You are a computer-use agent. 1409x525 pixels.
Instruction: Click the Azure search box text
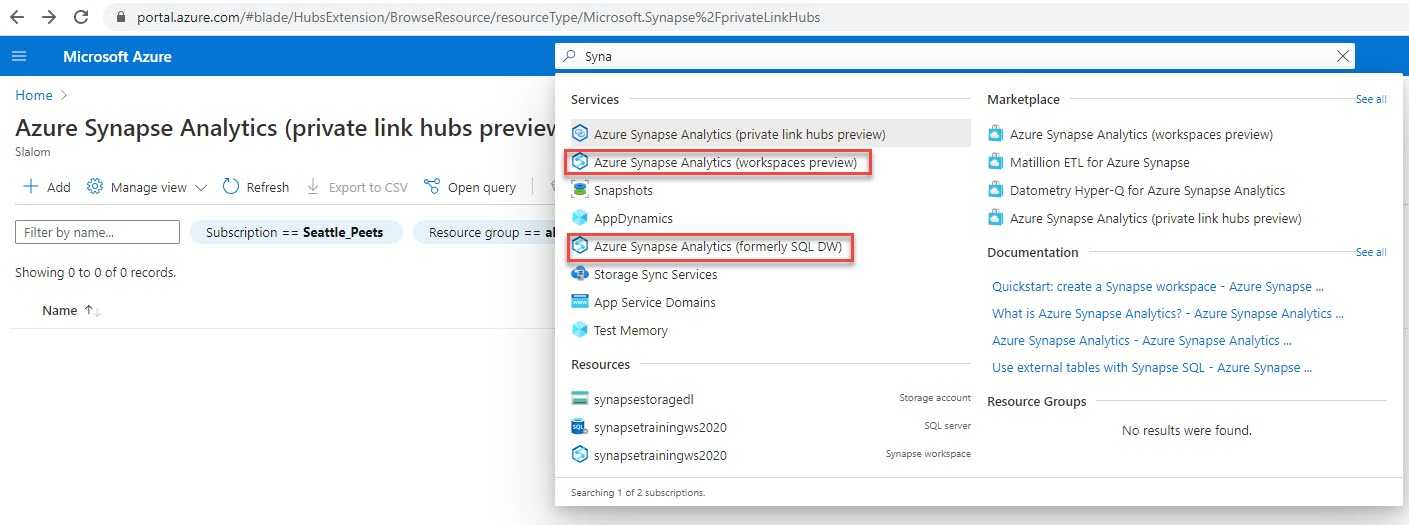(x=598, y=57)
